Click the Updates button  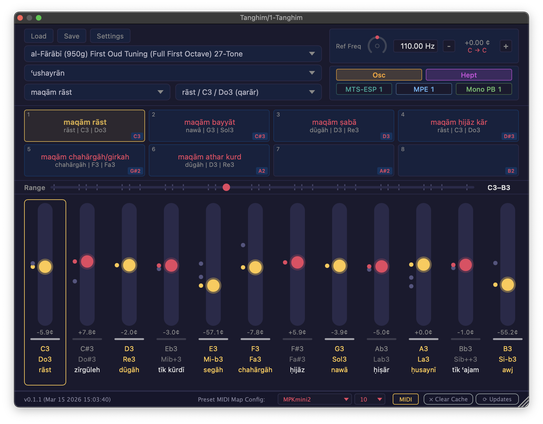(x=497, y=399)
